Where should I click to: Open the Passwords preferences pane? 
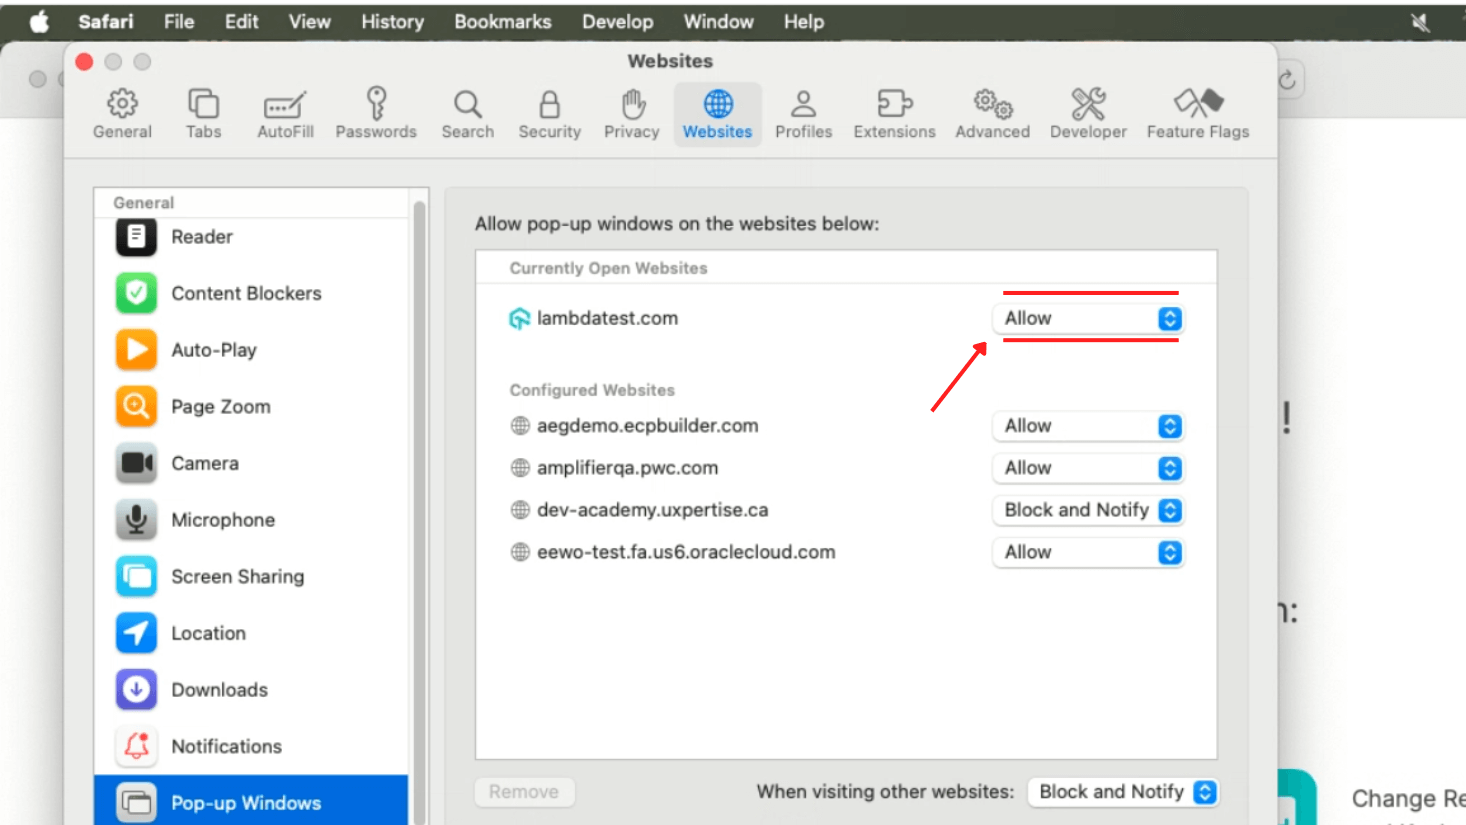(376, 114)
